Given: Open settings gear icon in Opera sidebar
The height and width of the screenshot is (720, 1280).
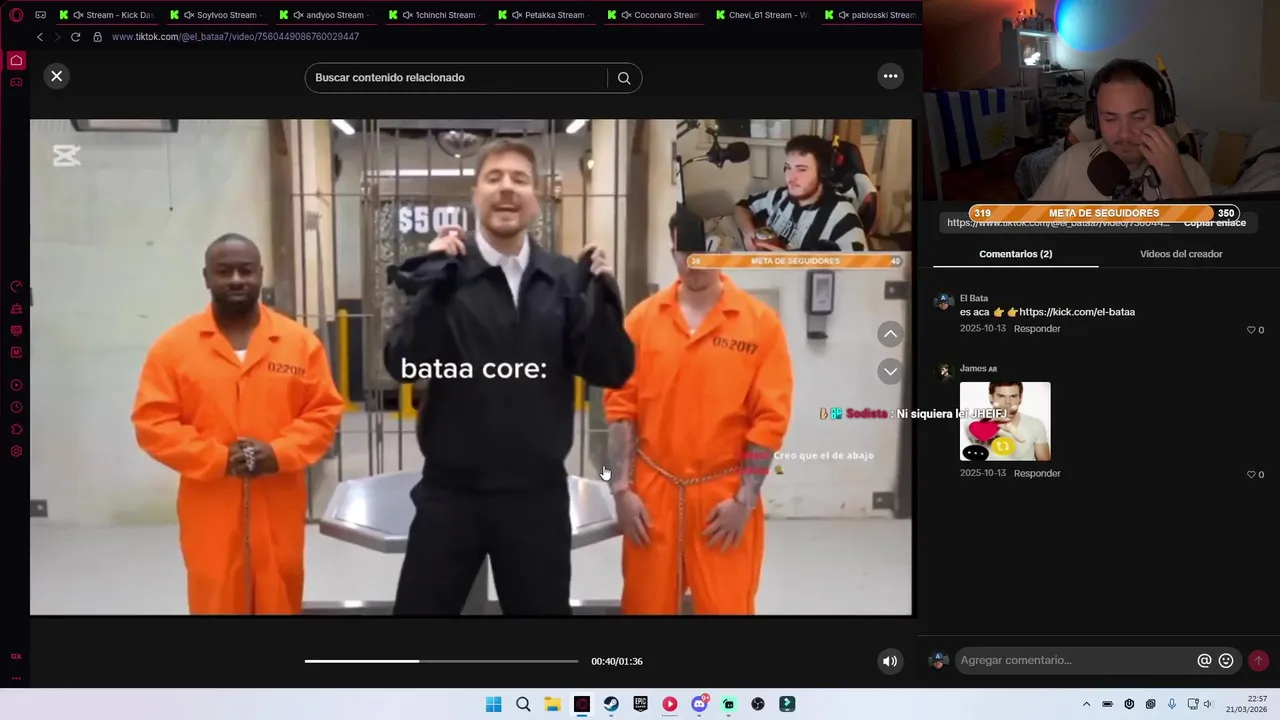Looking at the screenshot, I should (16, 451).
